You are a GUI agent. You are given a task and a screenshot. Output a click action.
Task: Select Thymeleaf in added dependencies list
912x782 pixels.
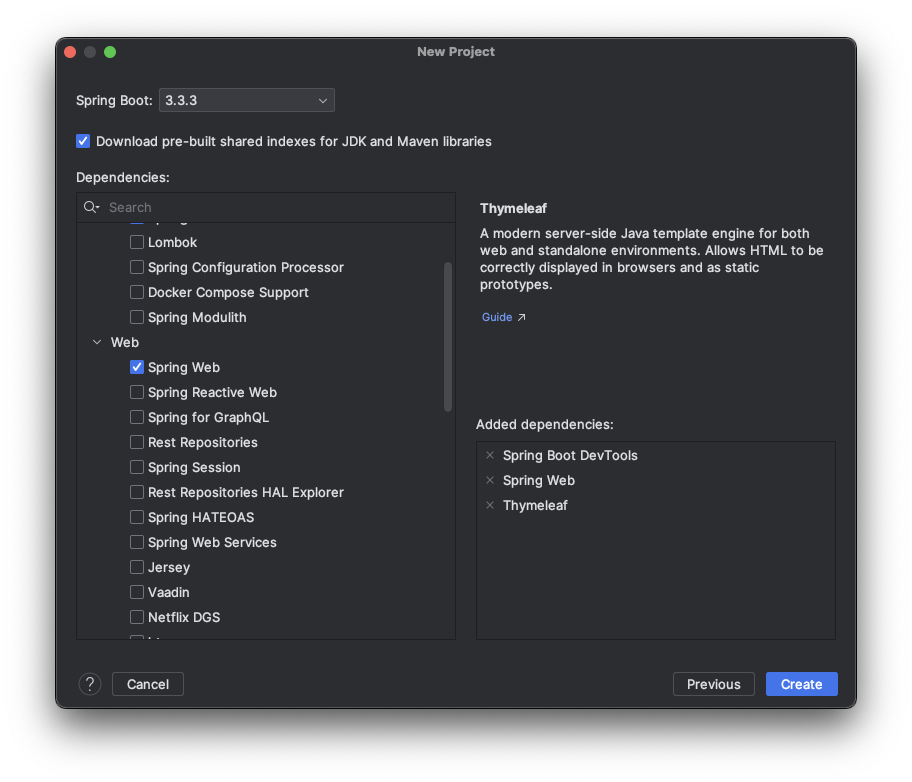[x=535, y=505]
